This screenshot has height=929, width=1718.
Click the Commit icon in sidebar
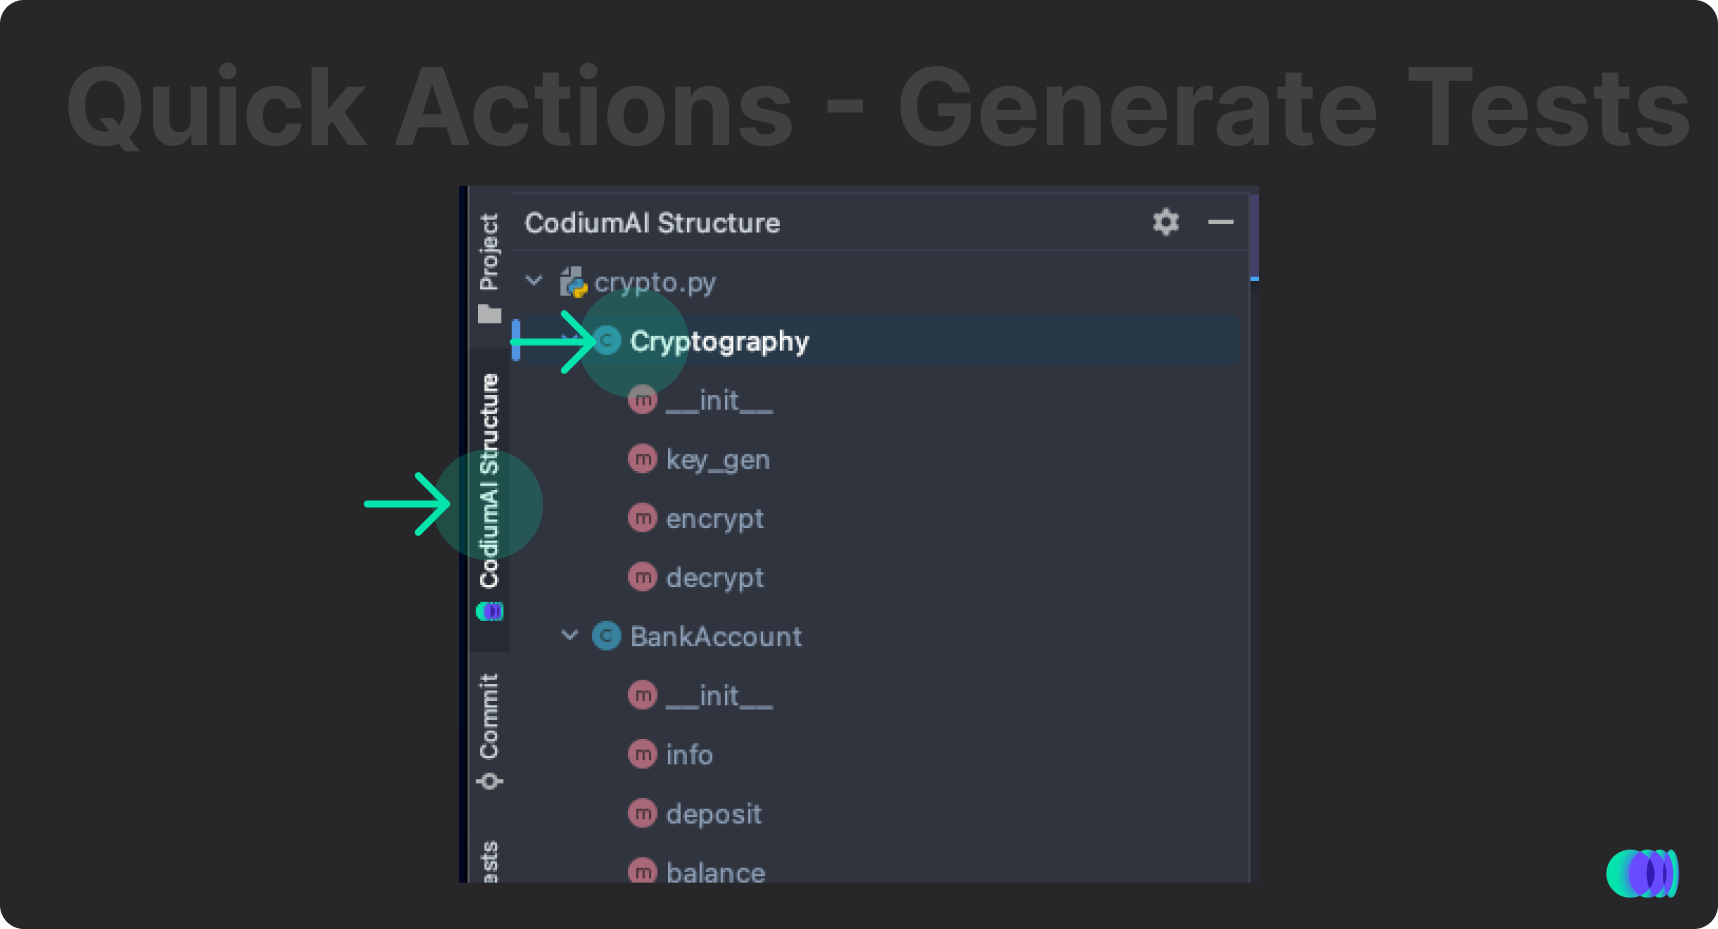click(x=489, y=781)
